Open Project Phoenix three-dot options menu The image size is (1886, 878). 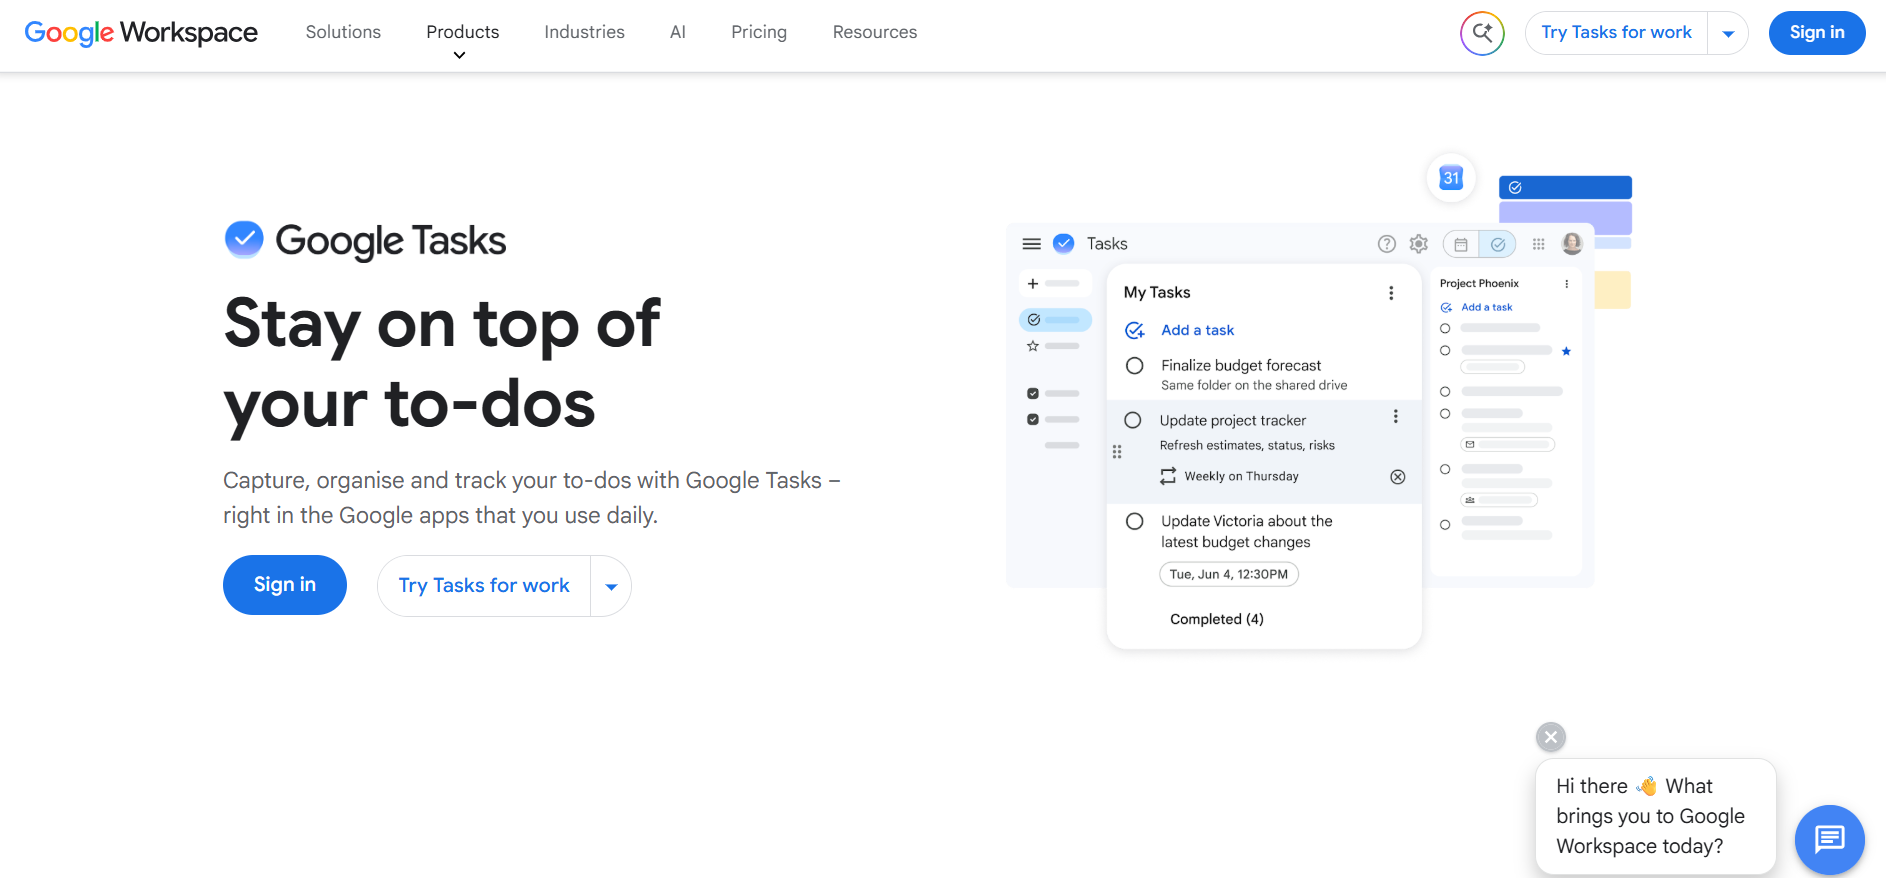click(x=1567, y=284)
